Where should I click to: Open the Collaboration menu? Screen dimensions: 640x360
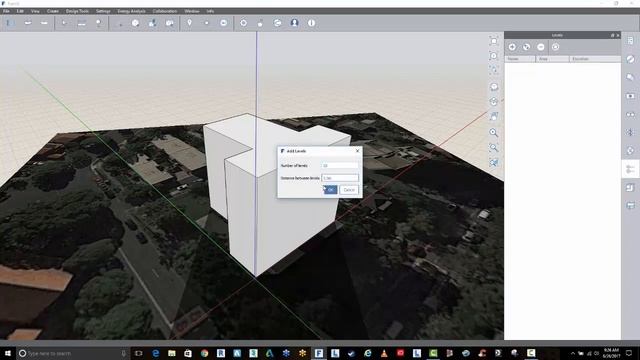165,11
